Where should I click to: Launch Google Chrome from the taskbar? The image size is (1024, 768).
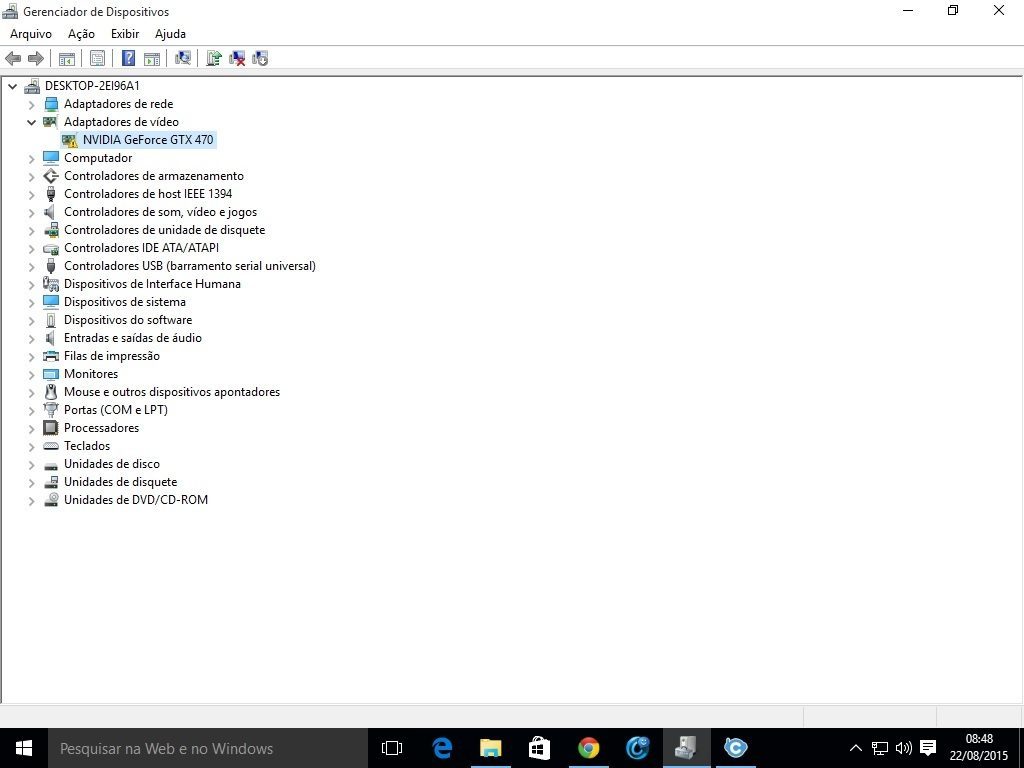tap(588, 748)
